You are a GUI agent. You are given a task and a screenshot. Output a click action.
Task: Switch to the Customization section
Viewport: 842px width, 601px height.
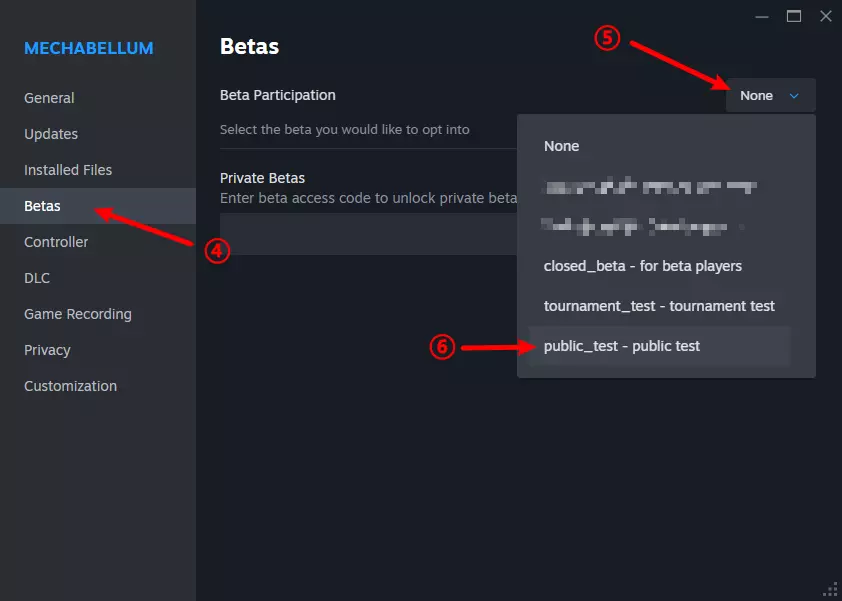[70, 386]
